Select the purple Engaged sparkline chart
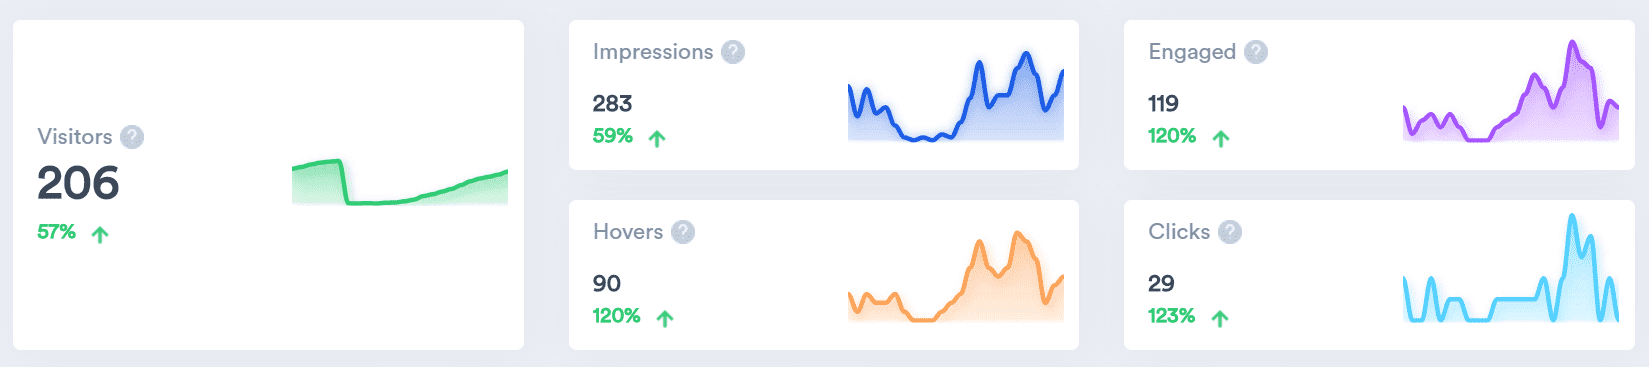Screen dimensions: 1649x367 click(x=1511, y=91)
